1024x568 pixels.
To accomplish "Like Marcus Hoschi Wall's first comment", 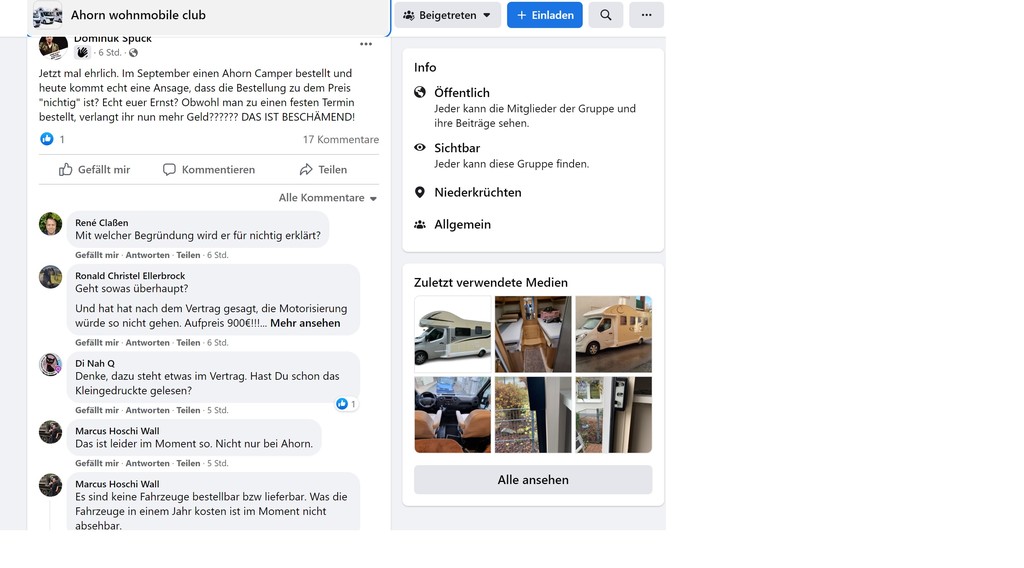I will pos(97,464).
